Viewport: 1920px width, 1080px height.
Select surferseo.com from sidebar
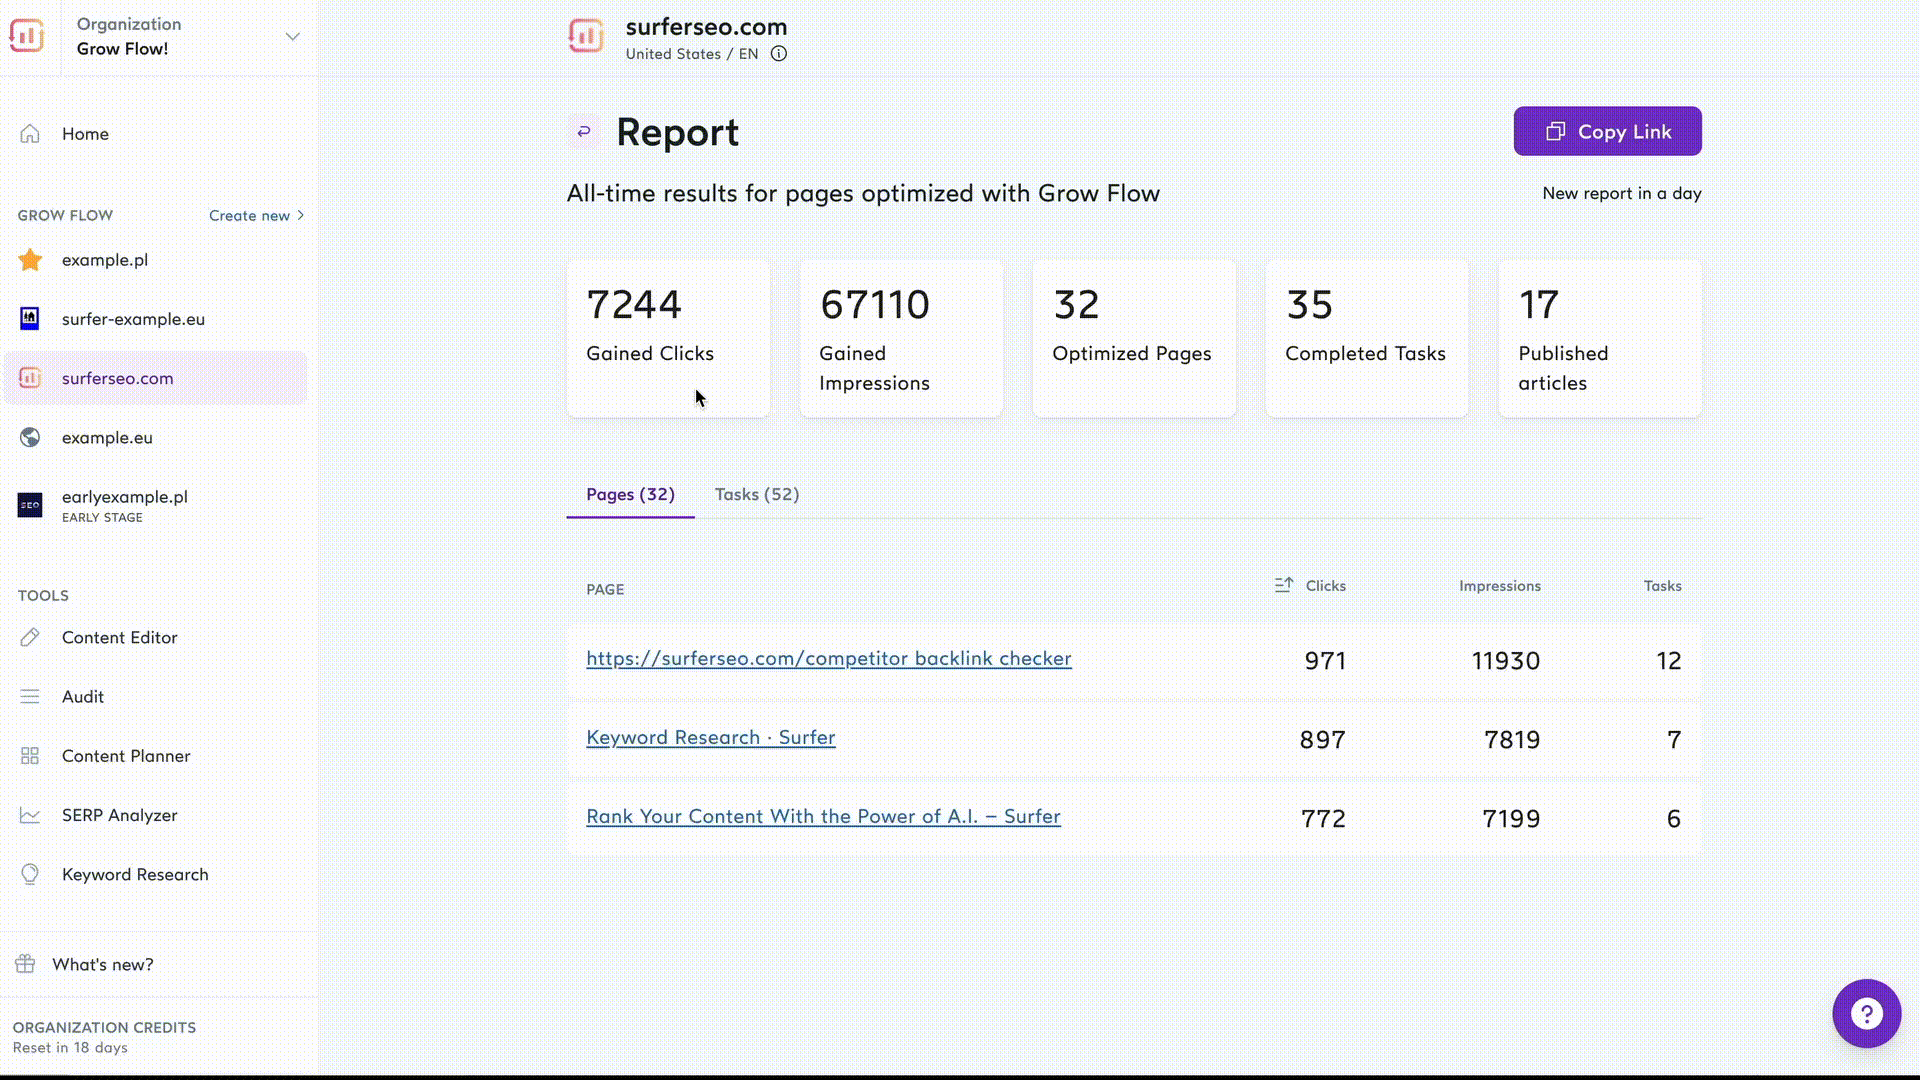117,378
